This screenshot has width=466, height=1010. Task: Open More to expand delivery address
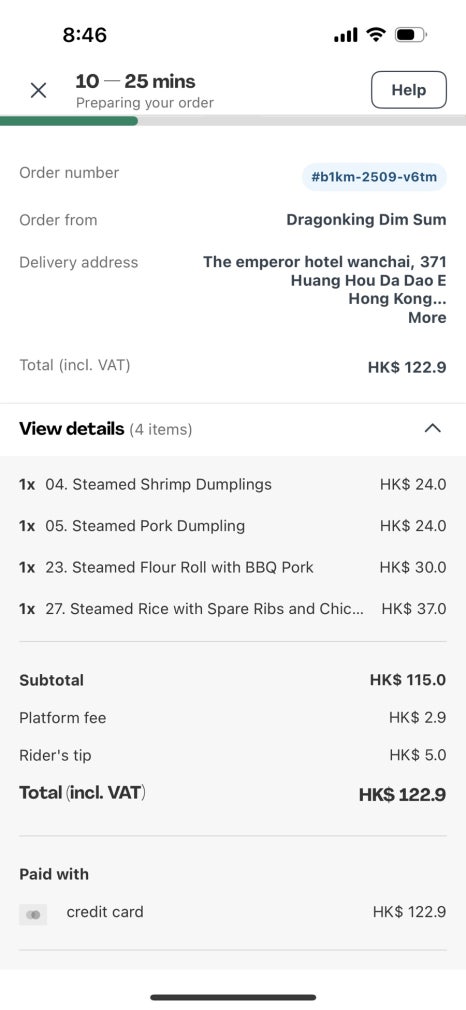427,318
